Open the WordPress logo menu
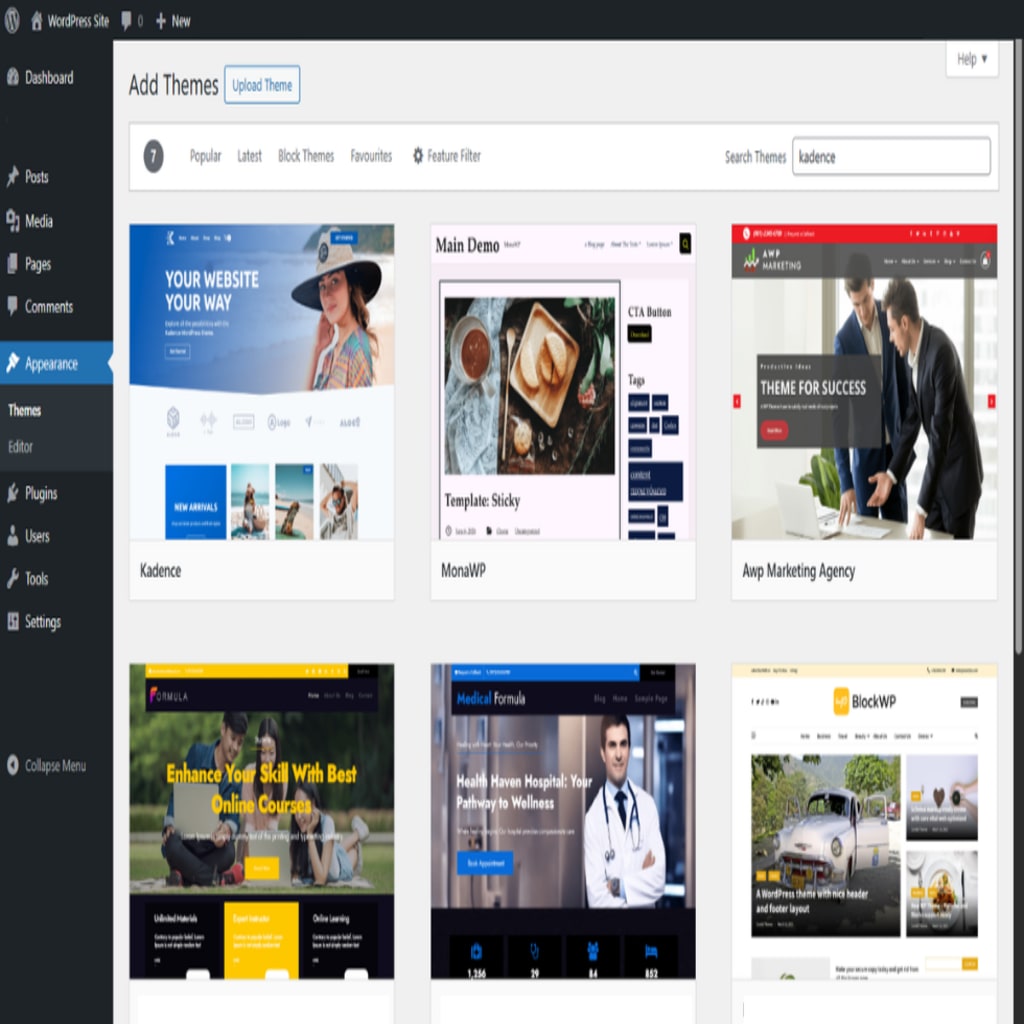1024x1024 pixels. point(12,20)
